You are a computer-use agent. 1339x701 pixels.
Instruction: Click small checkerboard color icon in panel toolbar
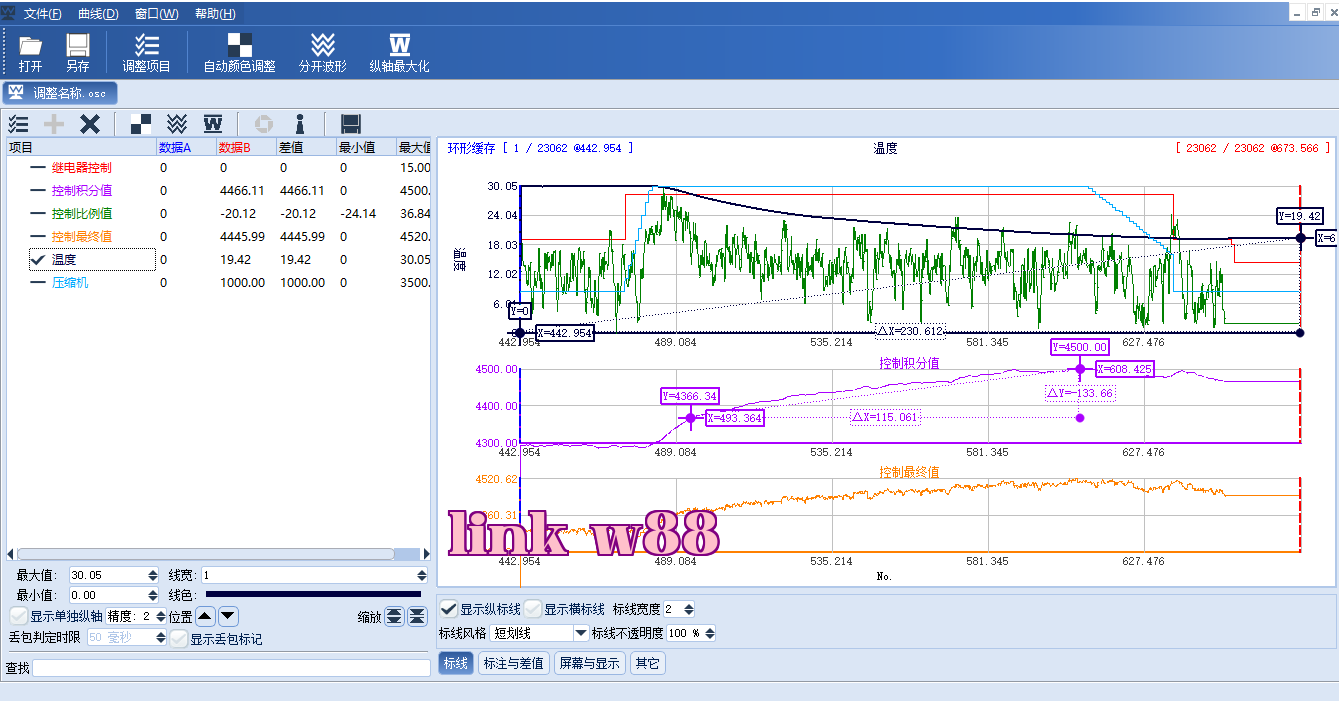pos(141,124)
